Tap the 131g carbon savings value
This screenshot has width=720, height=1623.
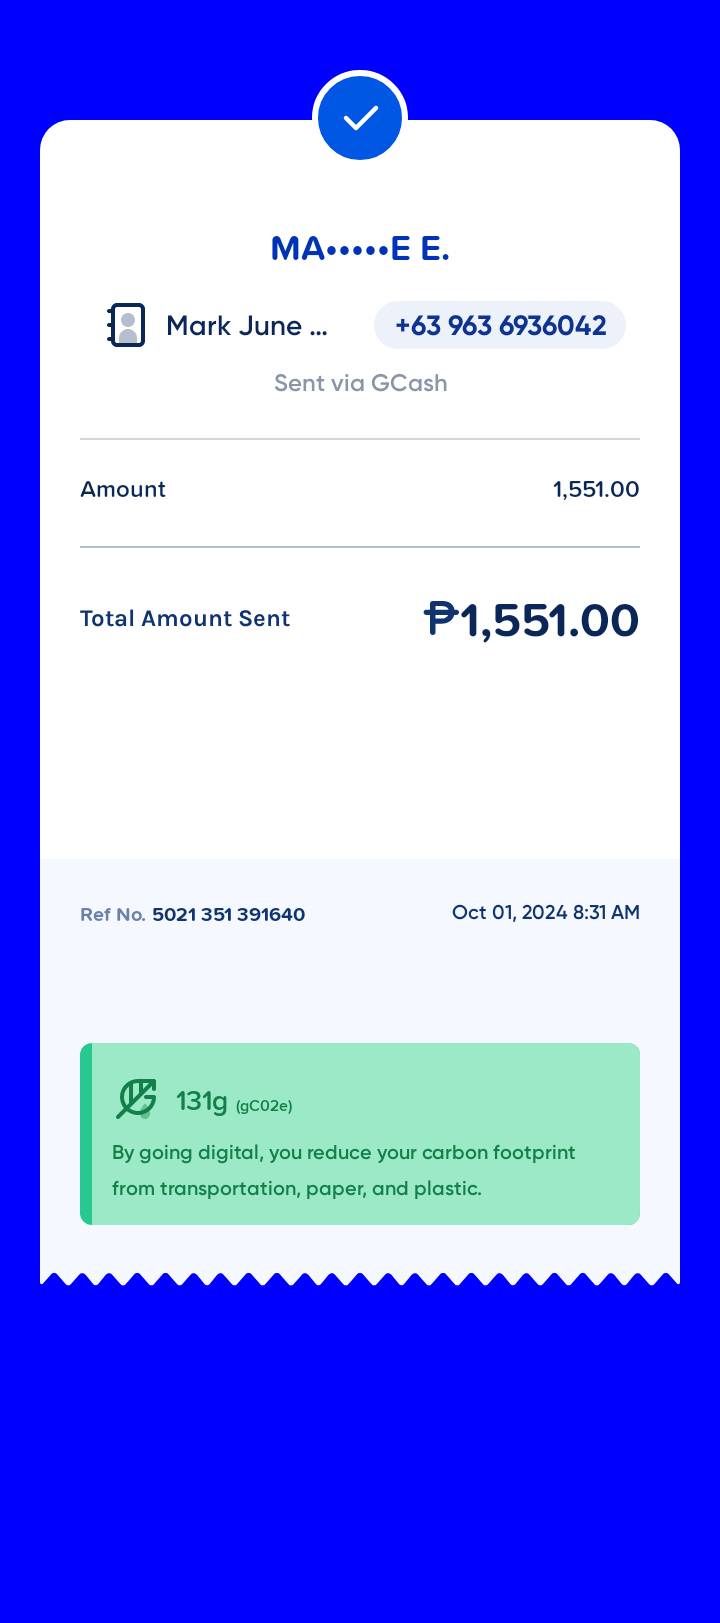pyautogui.click(x=202, y=1101)
